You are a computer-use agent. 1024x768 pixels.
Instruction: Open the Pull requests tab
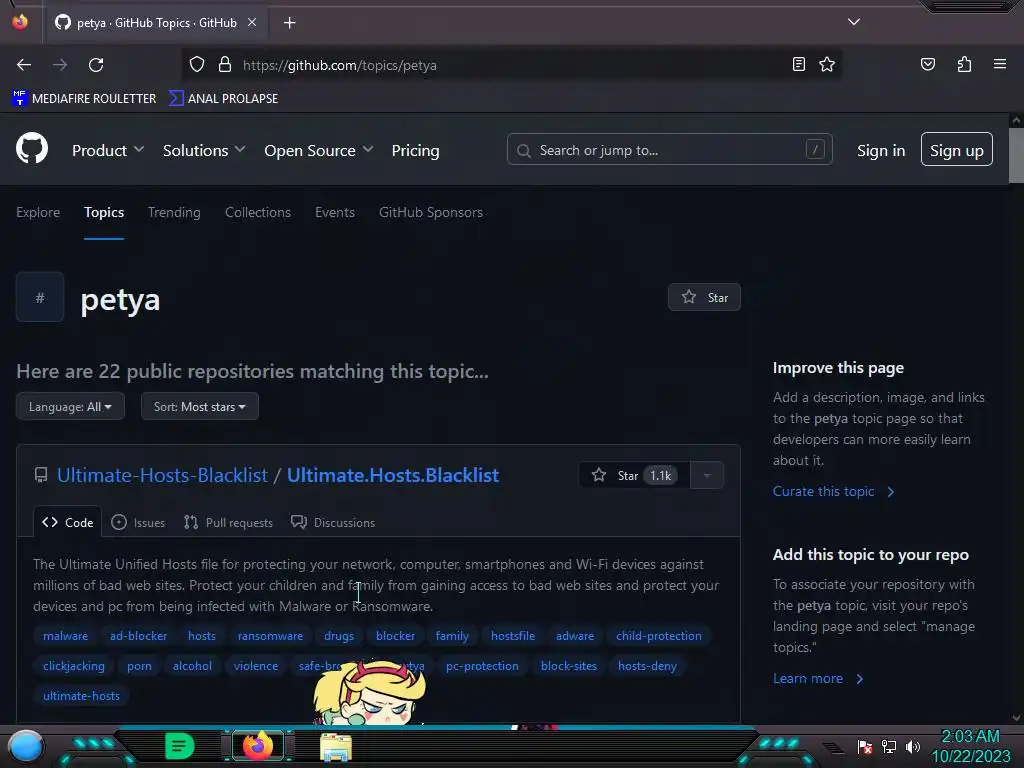pyautogui.click(x=228, y=522)
